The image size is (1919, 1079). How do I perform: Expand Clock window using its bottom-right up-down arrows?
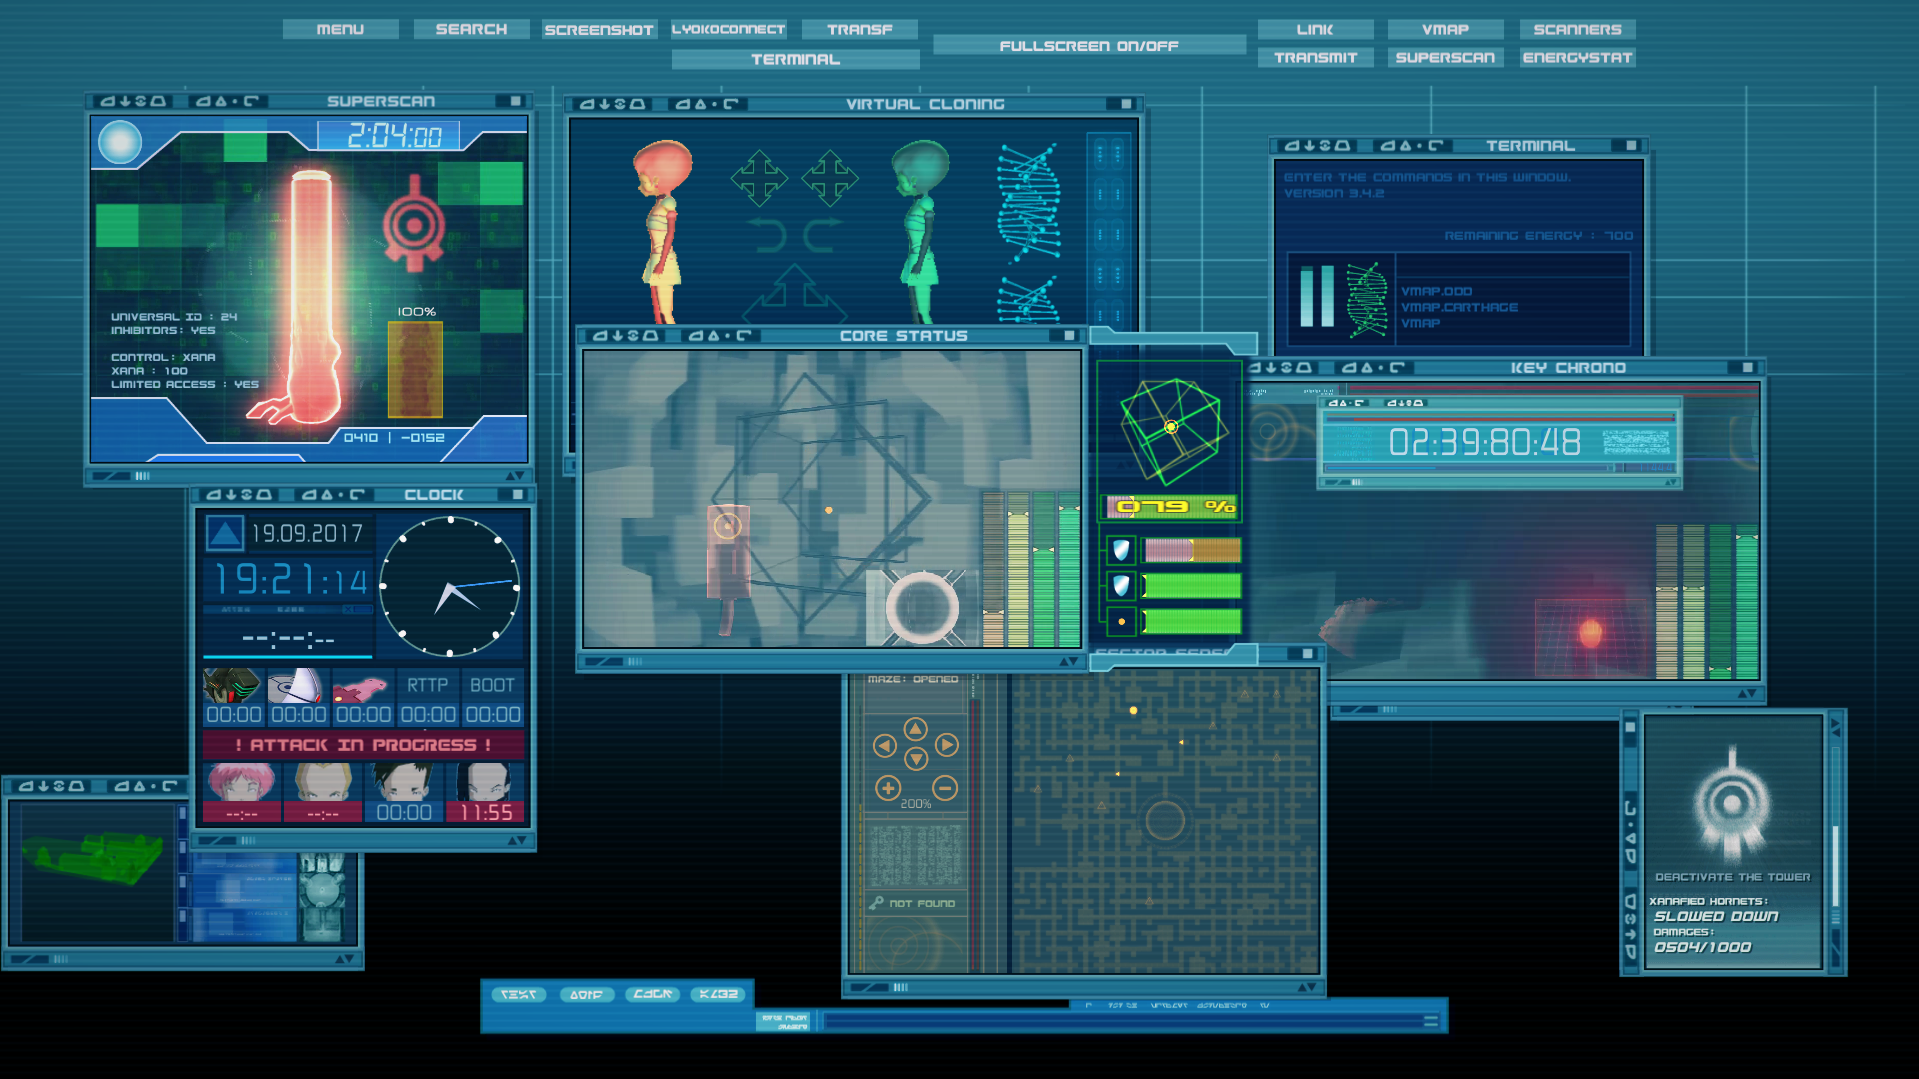tap(516, 841)
